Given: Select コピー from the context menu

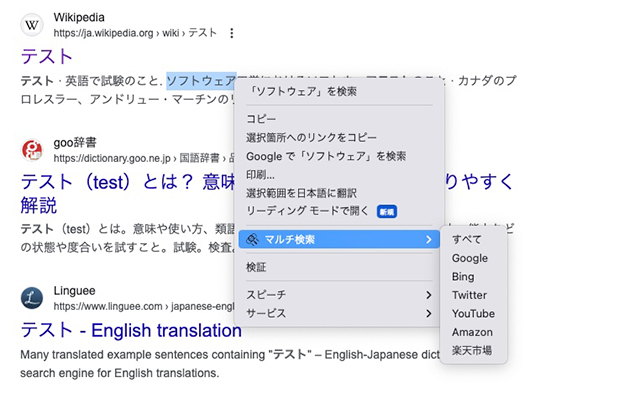Looking at the screenshot, I should 261,119.
